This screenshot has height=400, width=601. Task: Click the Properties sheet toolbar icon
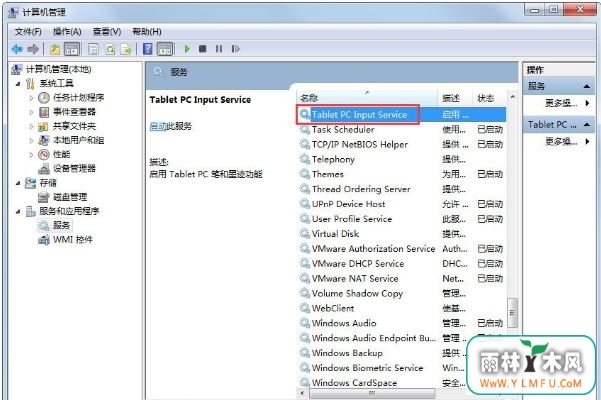tap(93, 49)
